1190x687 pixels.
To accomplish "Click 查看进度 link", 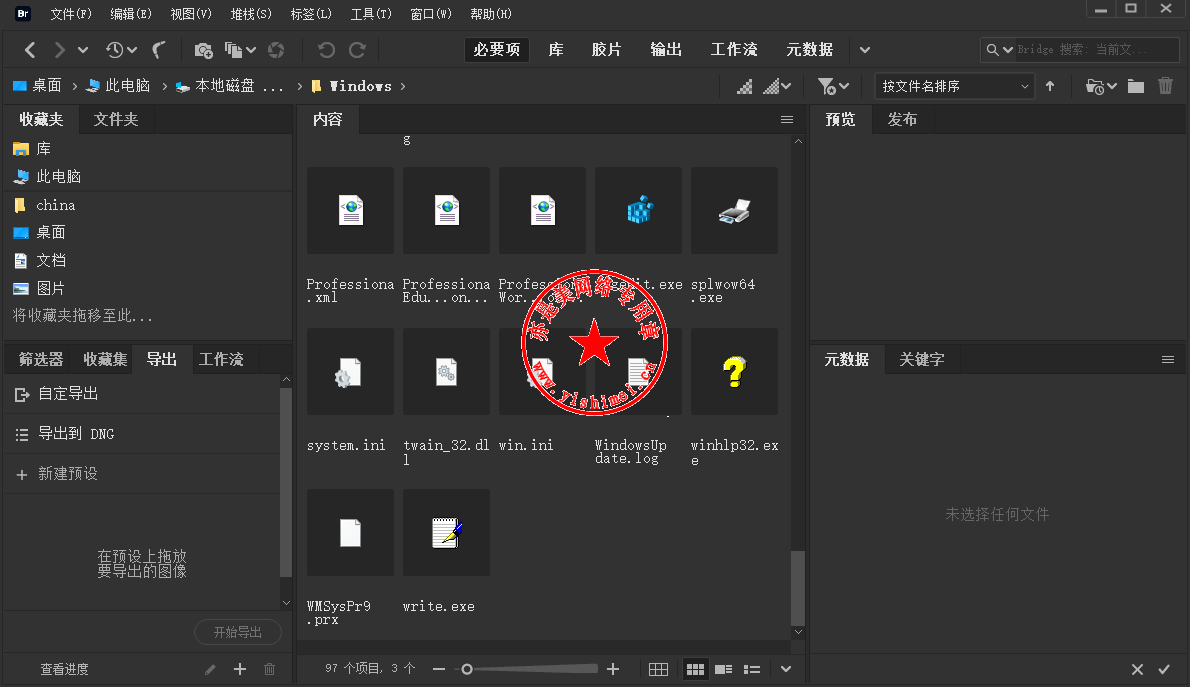I will click(x=65, y=670).
